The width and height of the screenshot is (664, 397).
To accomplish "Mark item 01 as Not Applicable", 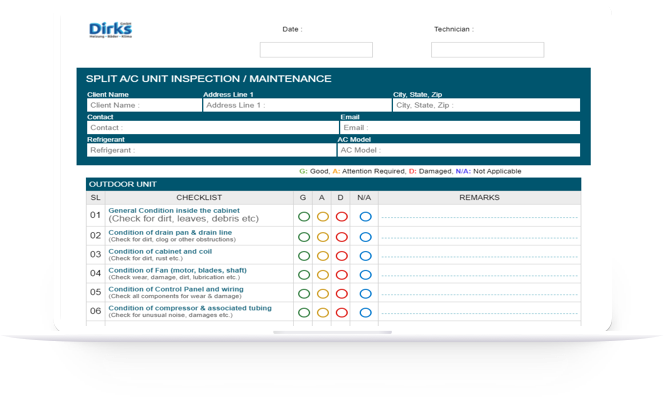I will click(365, 217).
